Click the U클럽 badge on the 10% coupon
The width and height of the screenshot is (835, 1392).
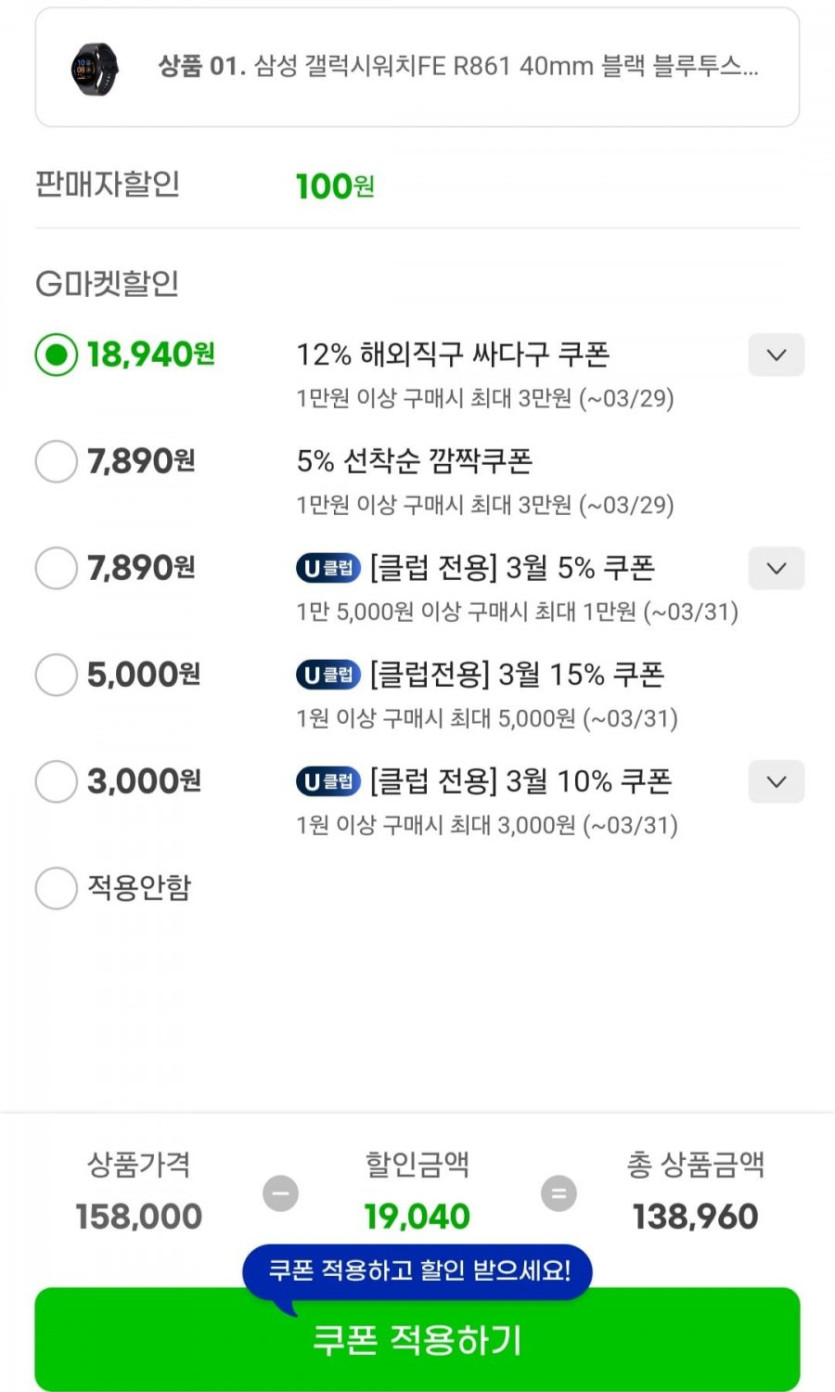click(328, 781)
